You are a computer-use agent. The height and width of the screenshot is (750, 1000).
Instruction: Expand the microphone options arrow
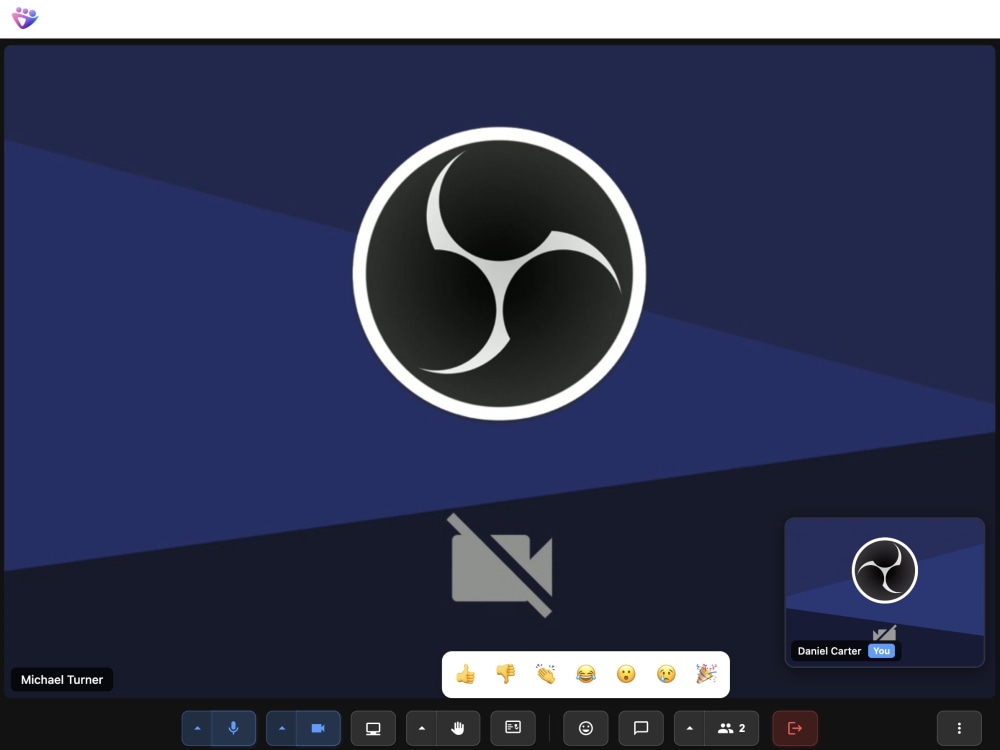[x=197, y=728]
